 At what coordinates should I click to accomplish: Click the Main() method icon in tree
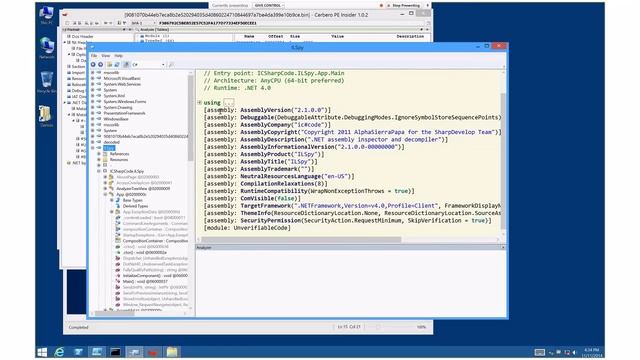(x=118, y=282)
